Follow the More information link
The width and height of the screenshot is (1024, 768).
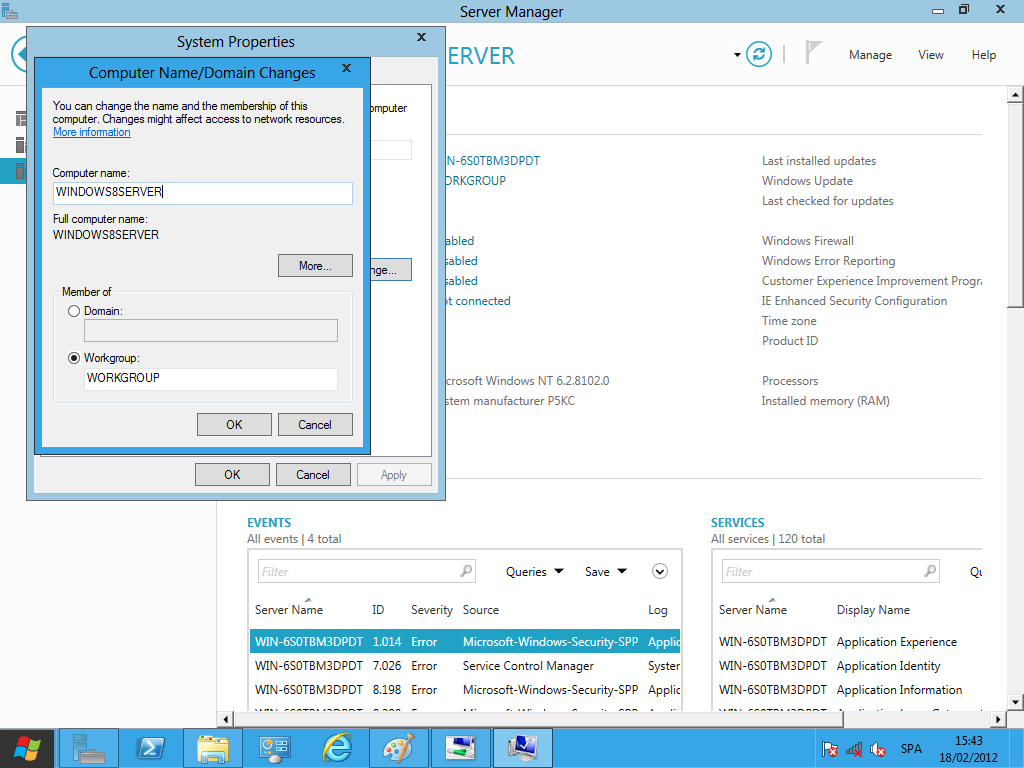91,132
